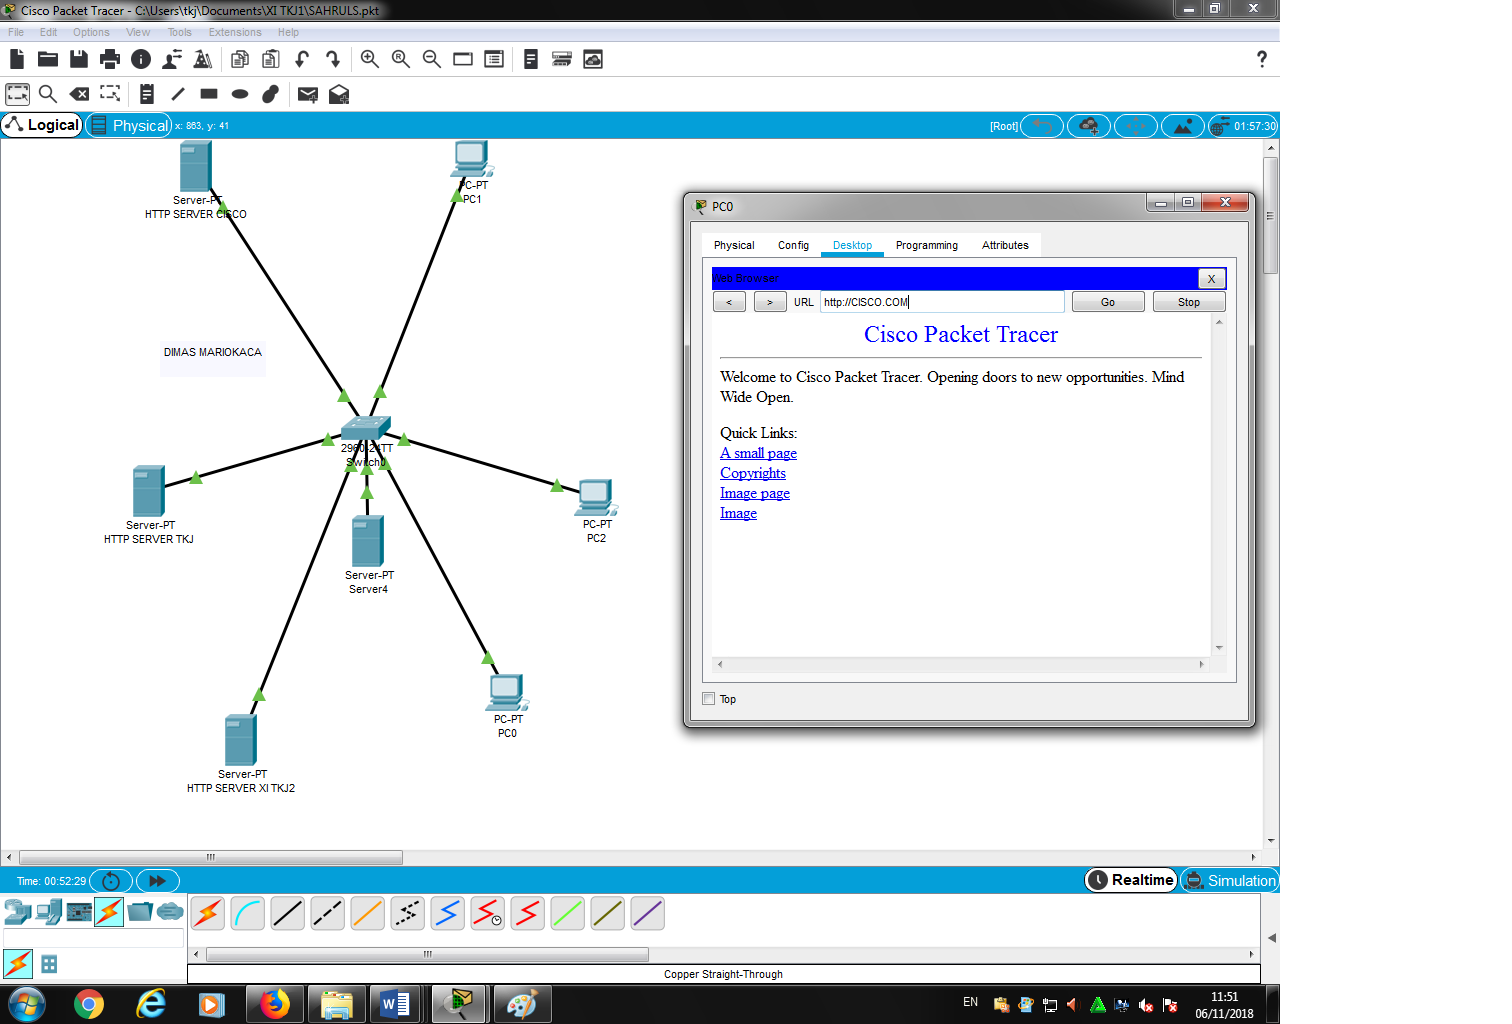
Task: Zoom out of the workspace
Action: point(432,59)
